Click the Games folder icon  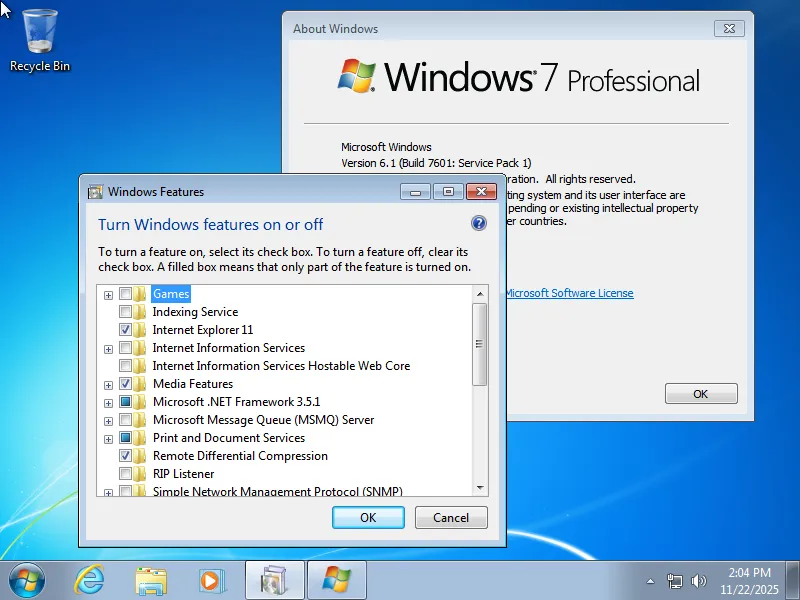coord(140,294)
